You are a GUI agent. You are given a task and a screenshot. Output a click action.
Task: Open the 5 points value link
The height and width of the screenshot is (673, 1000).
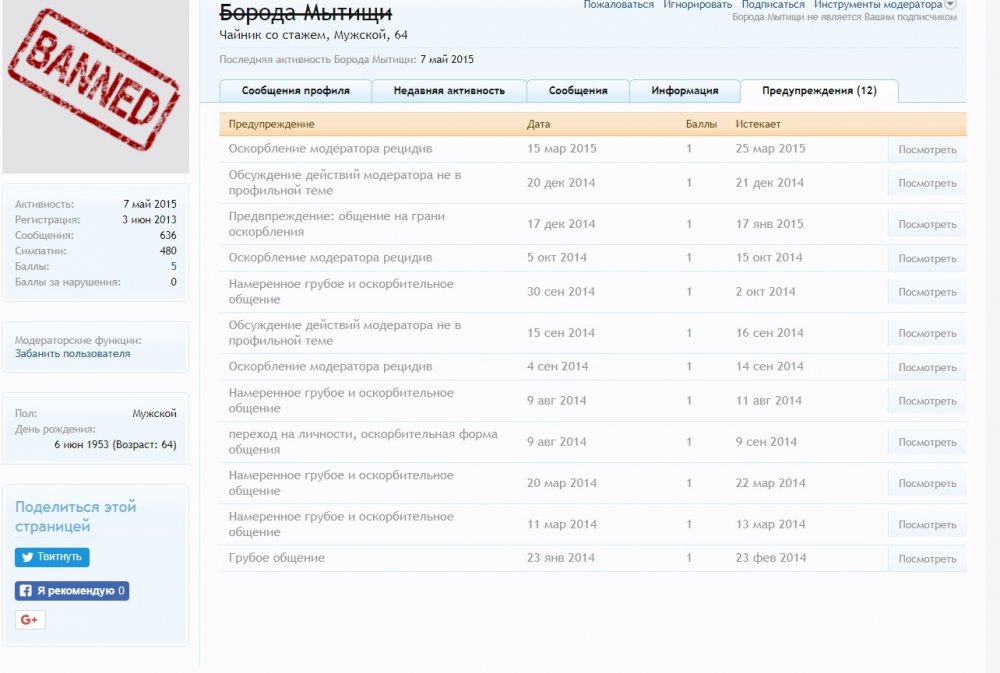[173, 267]
